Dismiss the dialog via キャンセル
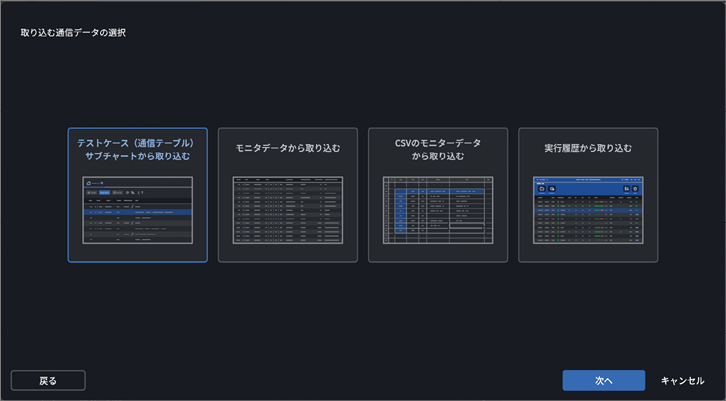Screen dimensions: 726x401 coord(682,381)
